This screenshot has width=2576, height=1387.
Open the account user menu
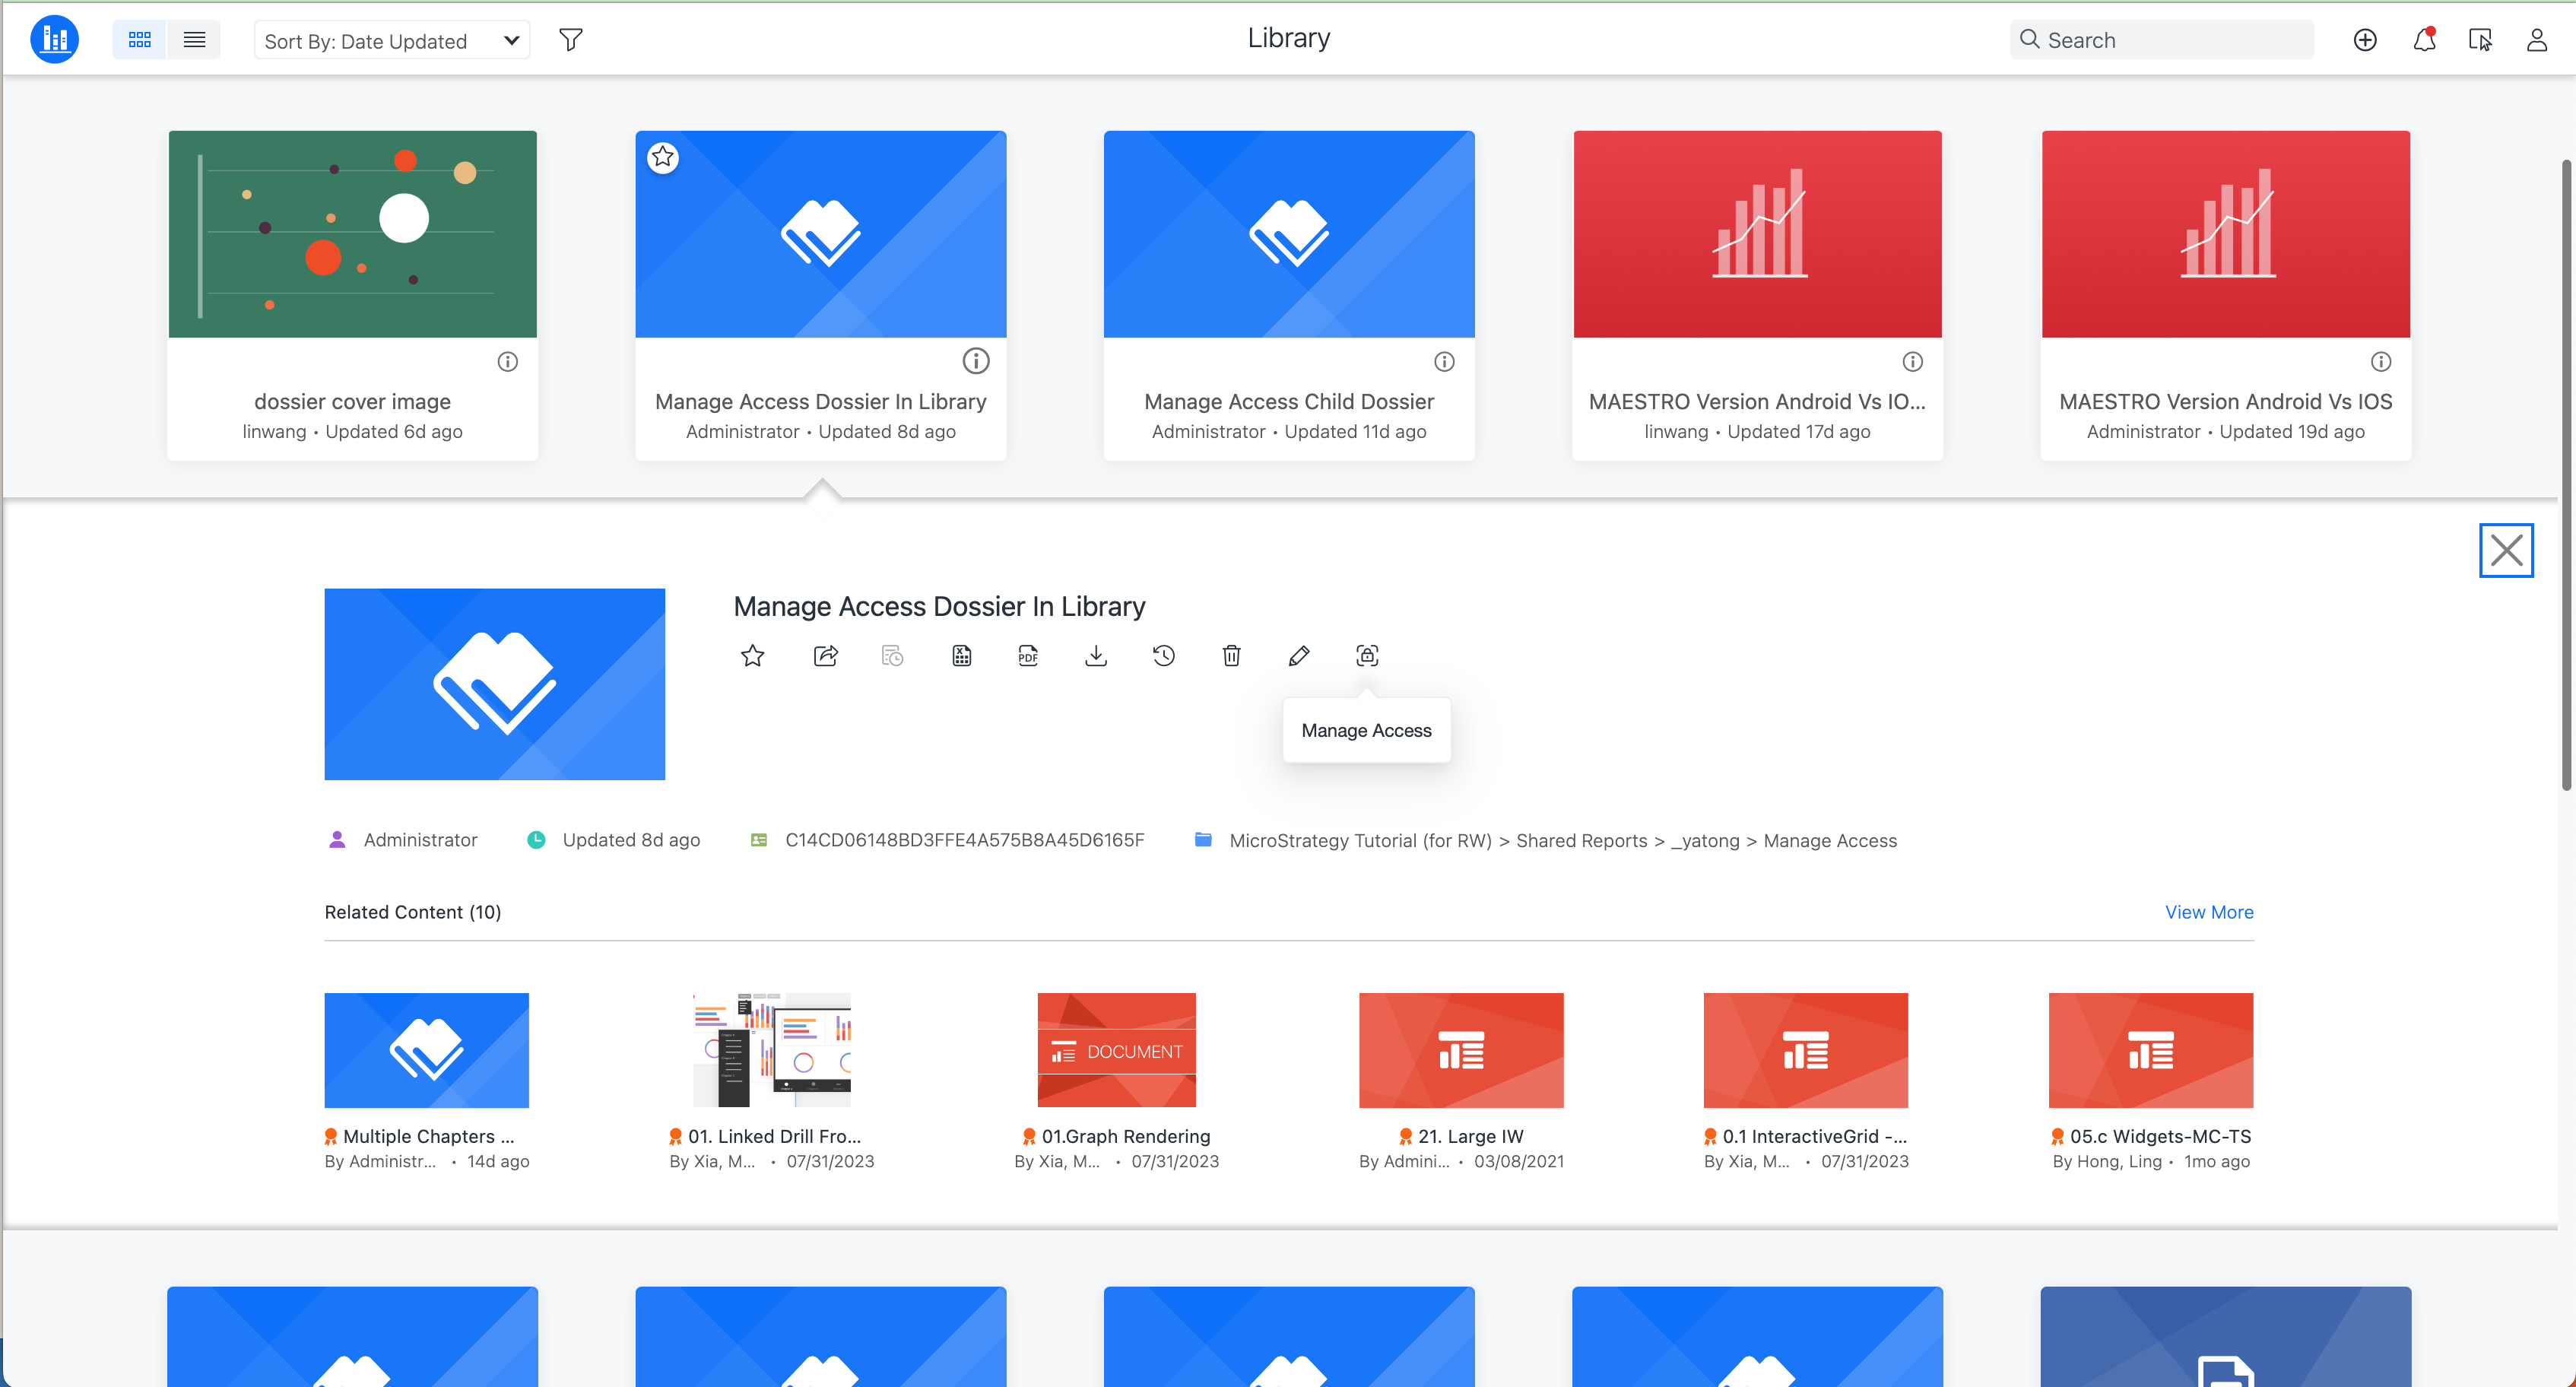tap(2537, 40)
